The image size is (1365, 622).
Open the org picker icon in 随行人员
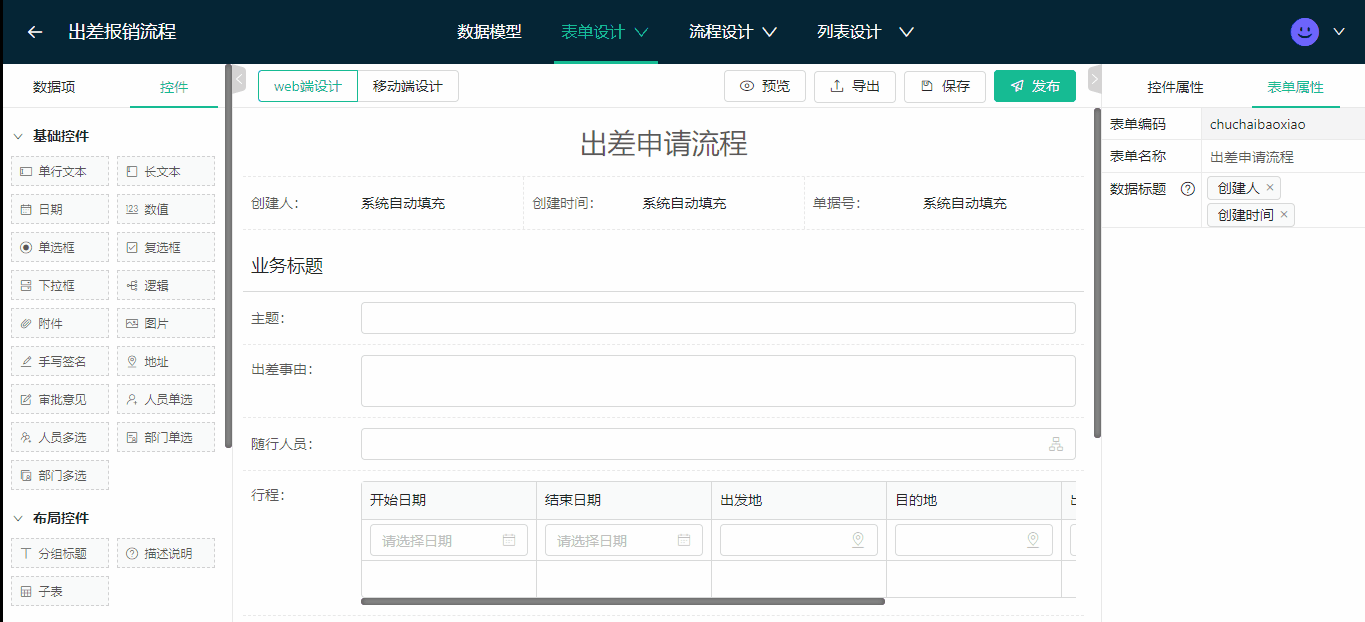(x=1056, y=444)
